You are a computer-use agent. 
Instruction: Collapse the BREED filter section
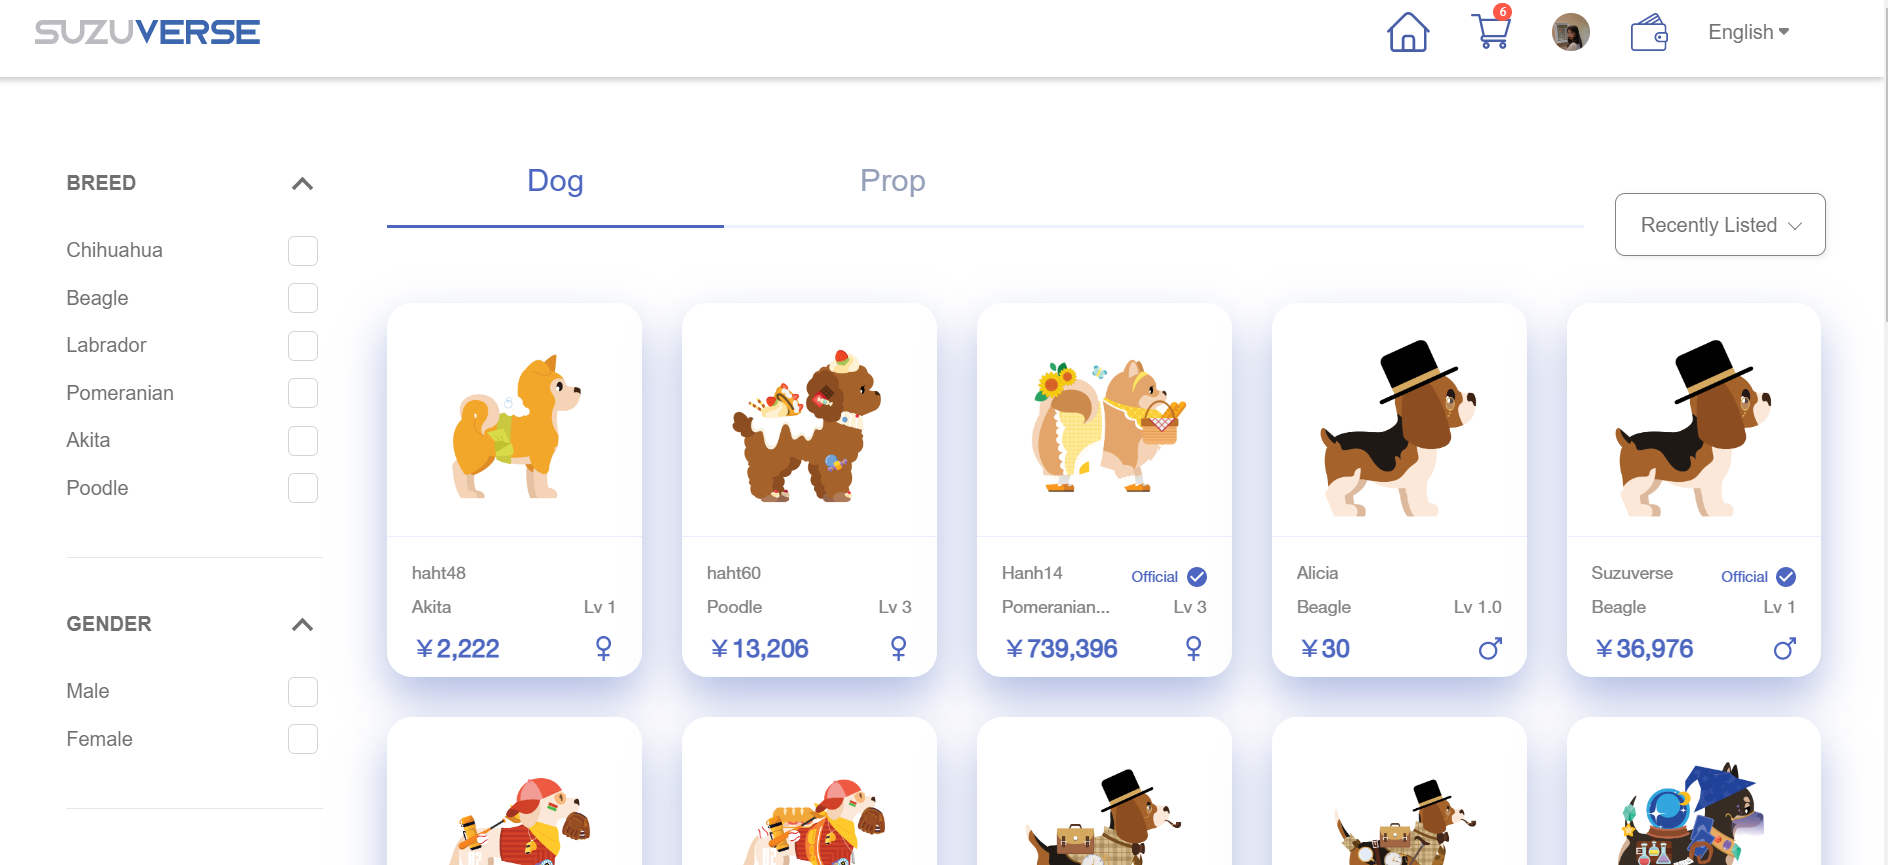pos(302,184)
